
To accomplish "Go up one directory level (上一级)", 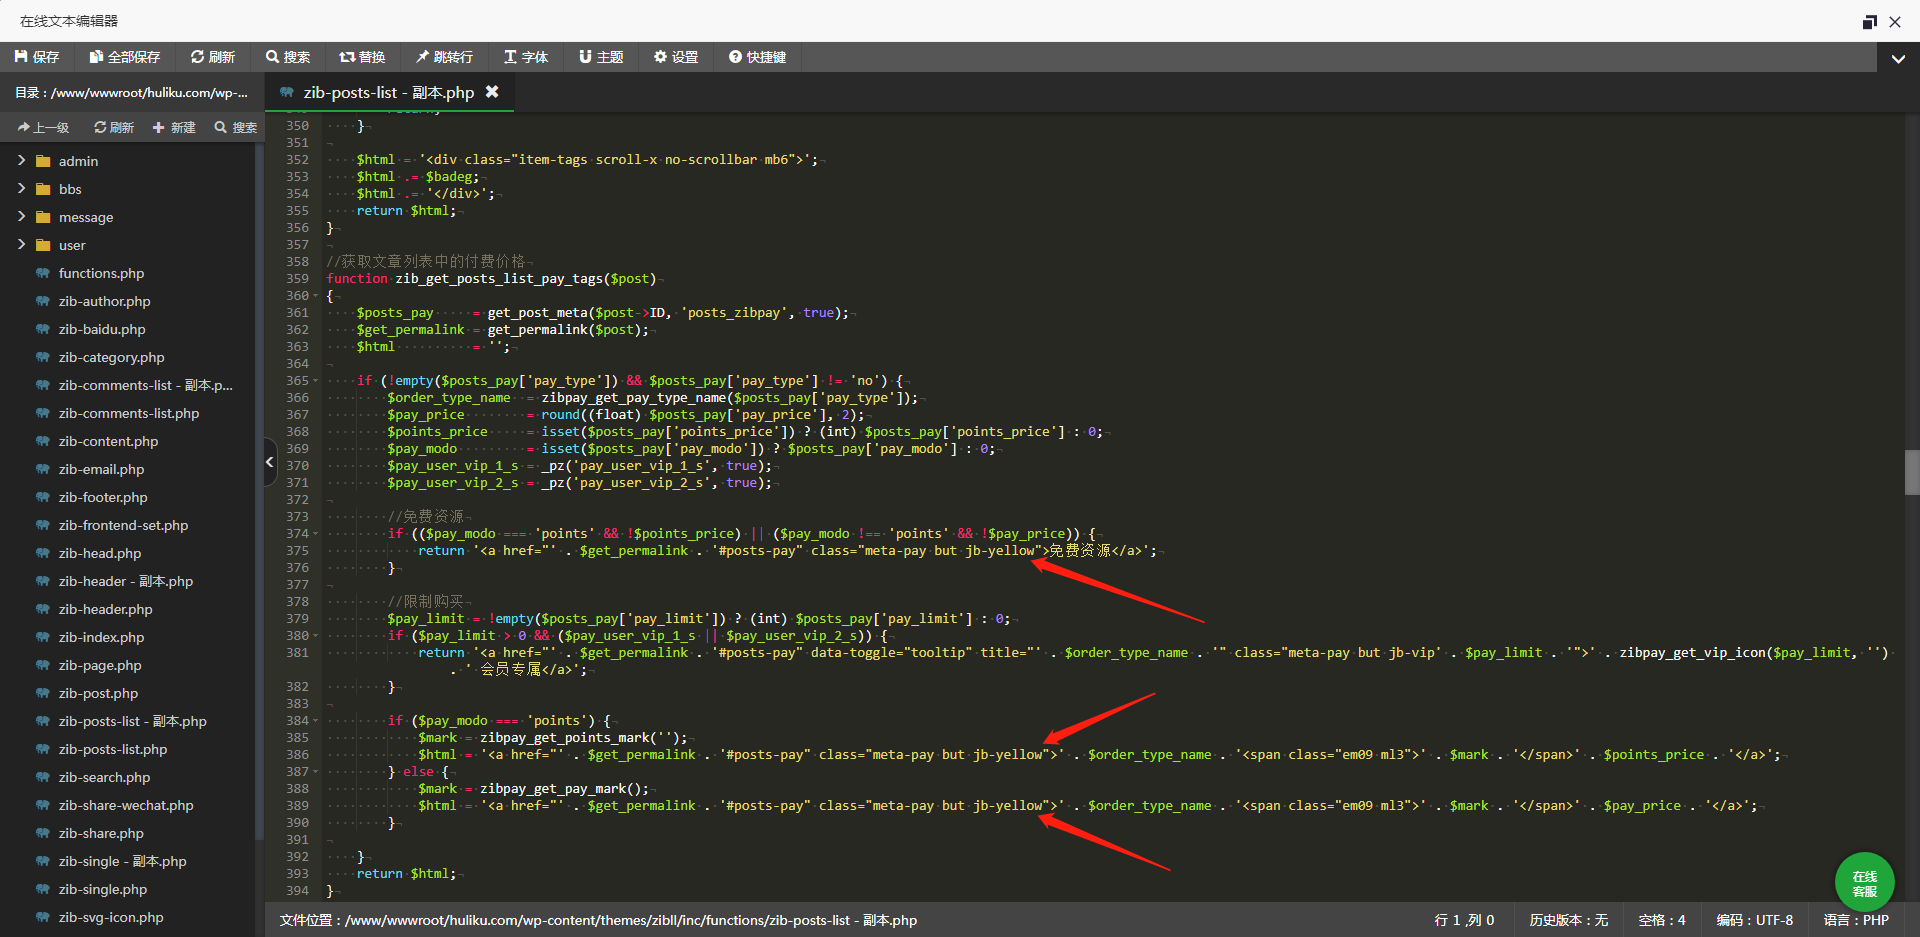I will 43,128.
